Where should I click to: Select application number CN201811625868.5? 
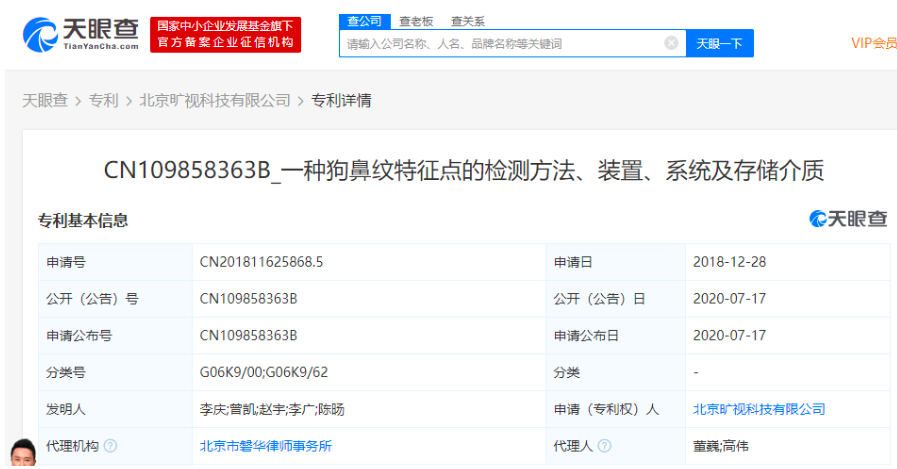click(x=261, y=262)
